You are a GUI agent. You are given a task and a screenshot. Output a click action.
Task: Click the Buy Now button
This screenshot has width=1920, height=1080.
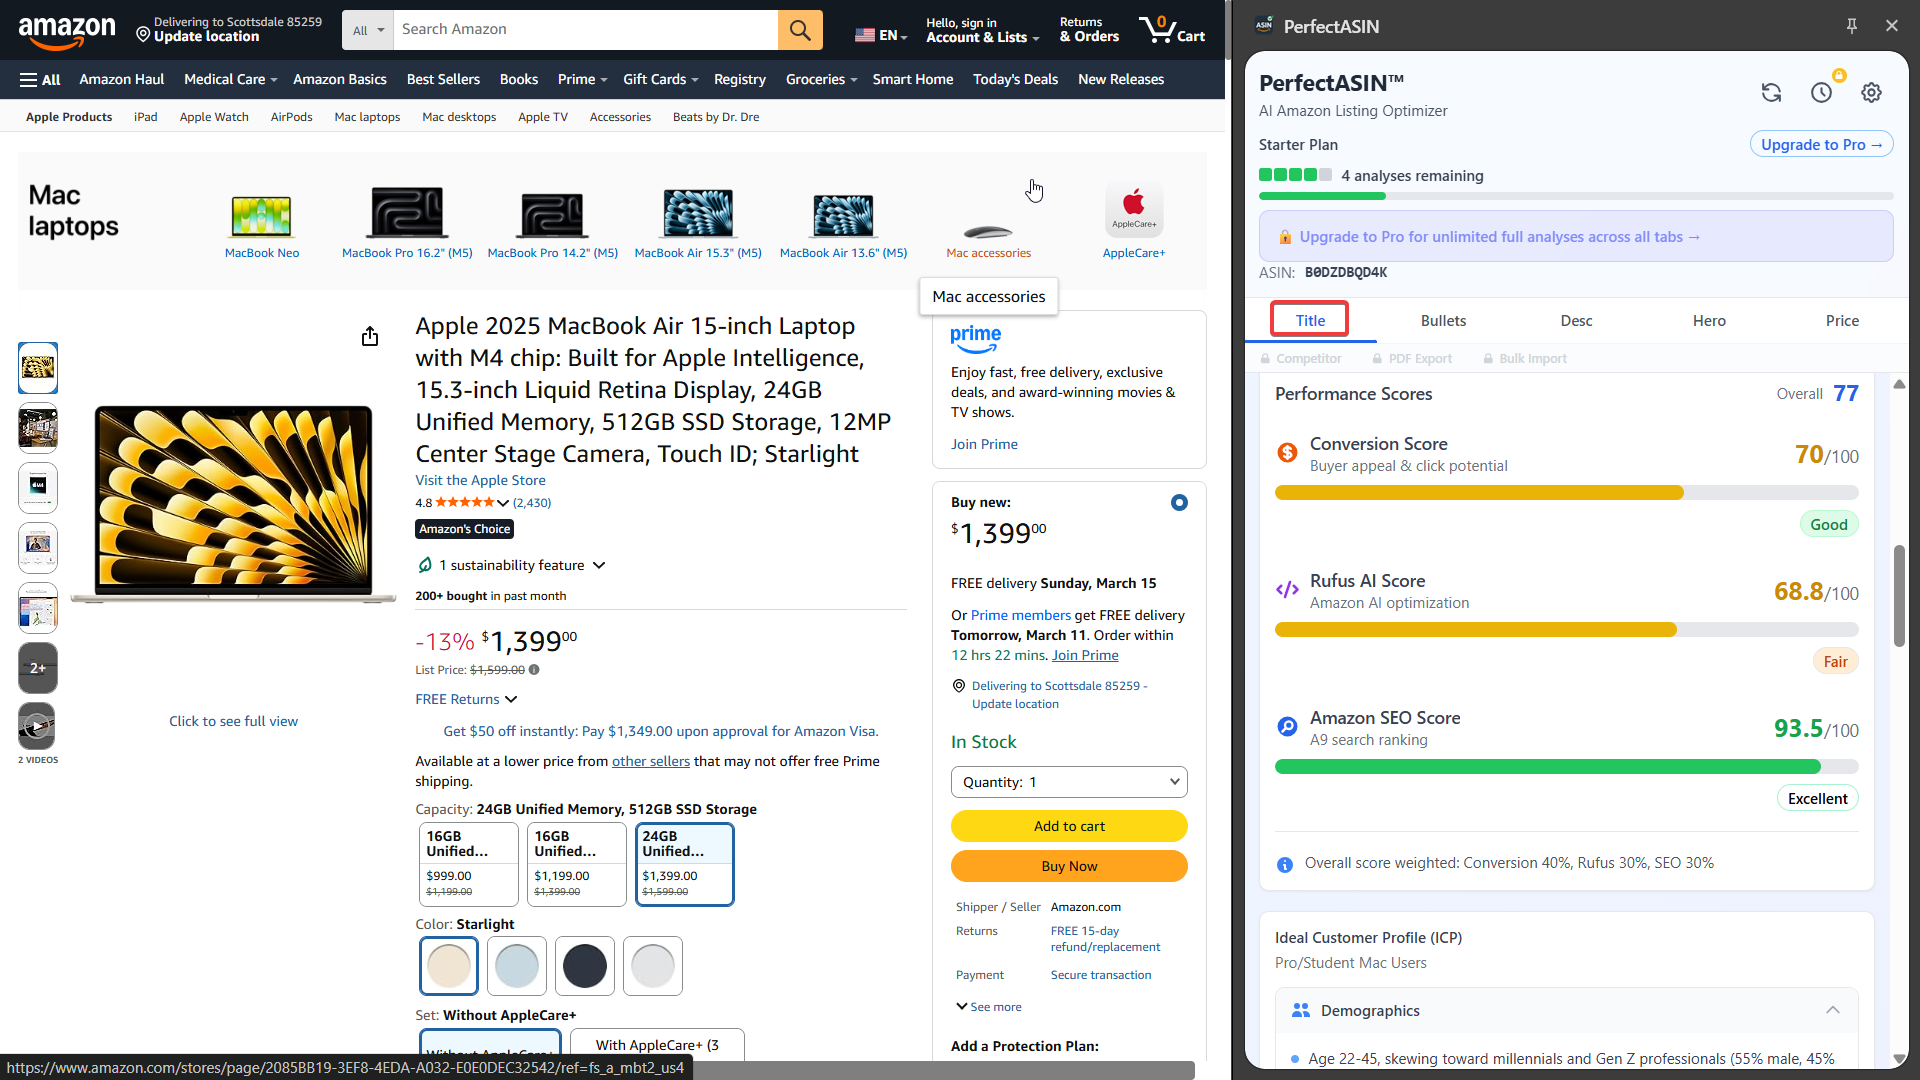coord(1069,866)
